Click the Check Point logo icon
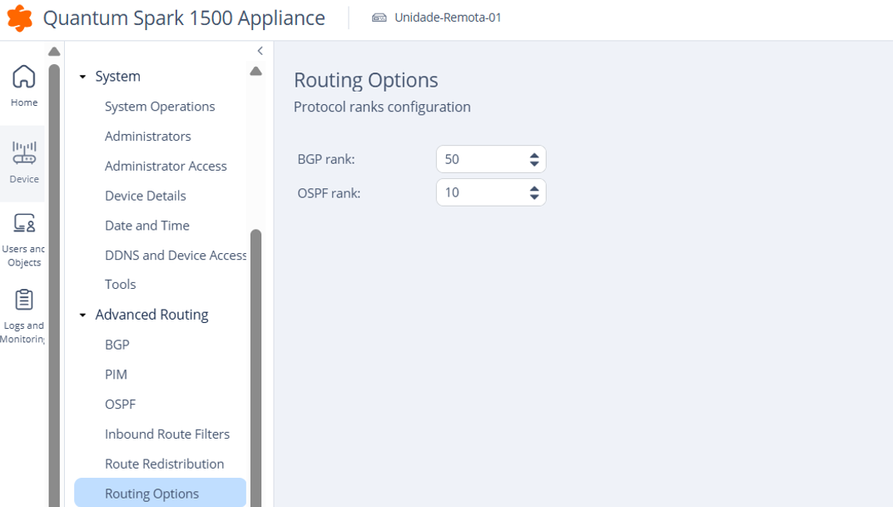 (x=20, y=18)
